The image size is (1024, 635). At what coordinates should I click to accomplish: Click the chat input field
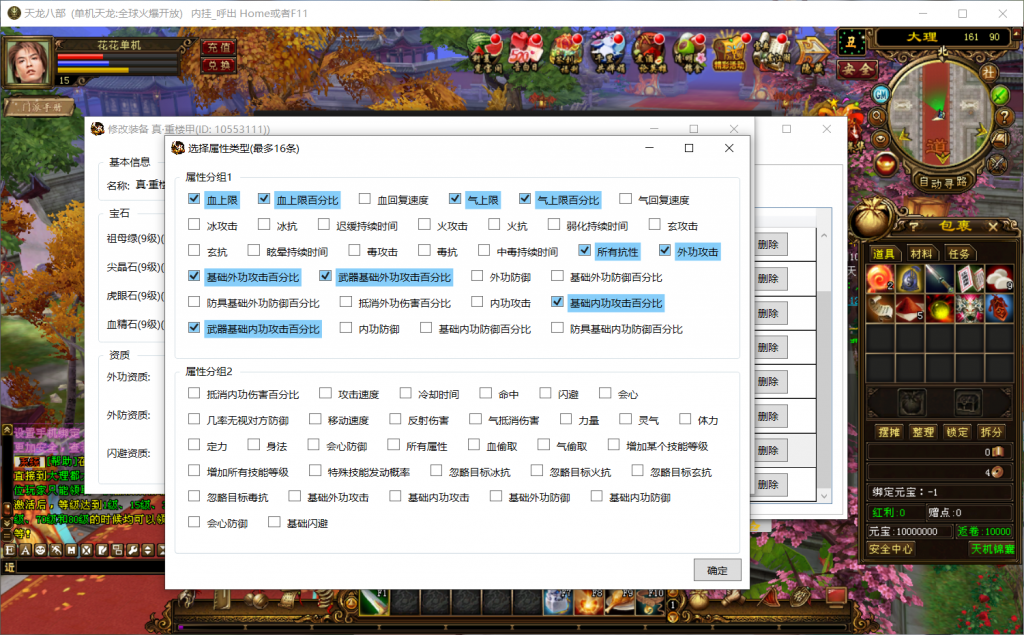(91, 567)
